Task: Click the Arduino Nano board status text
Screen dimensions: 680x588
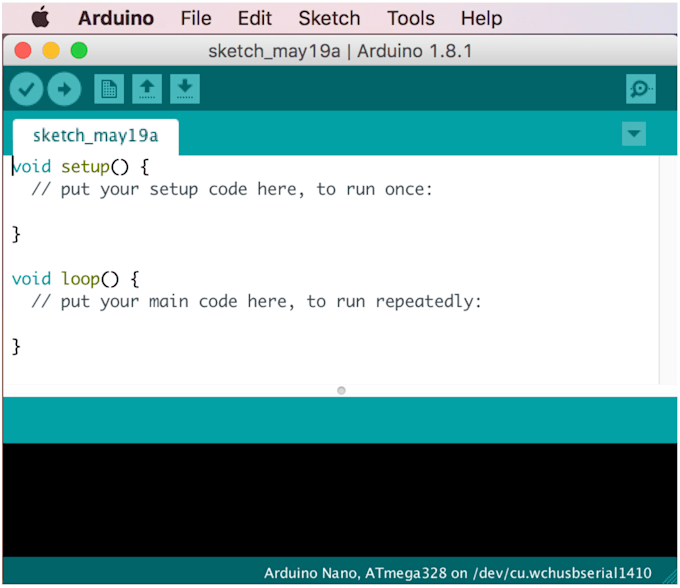Action: coord(458,573)
